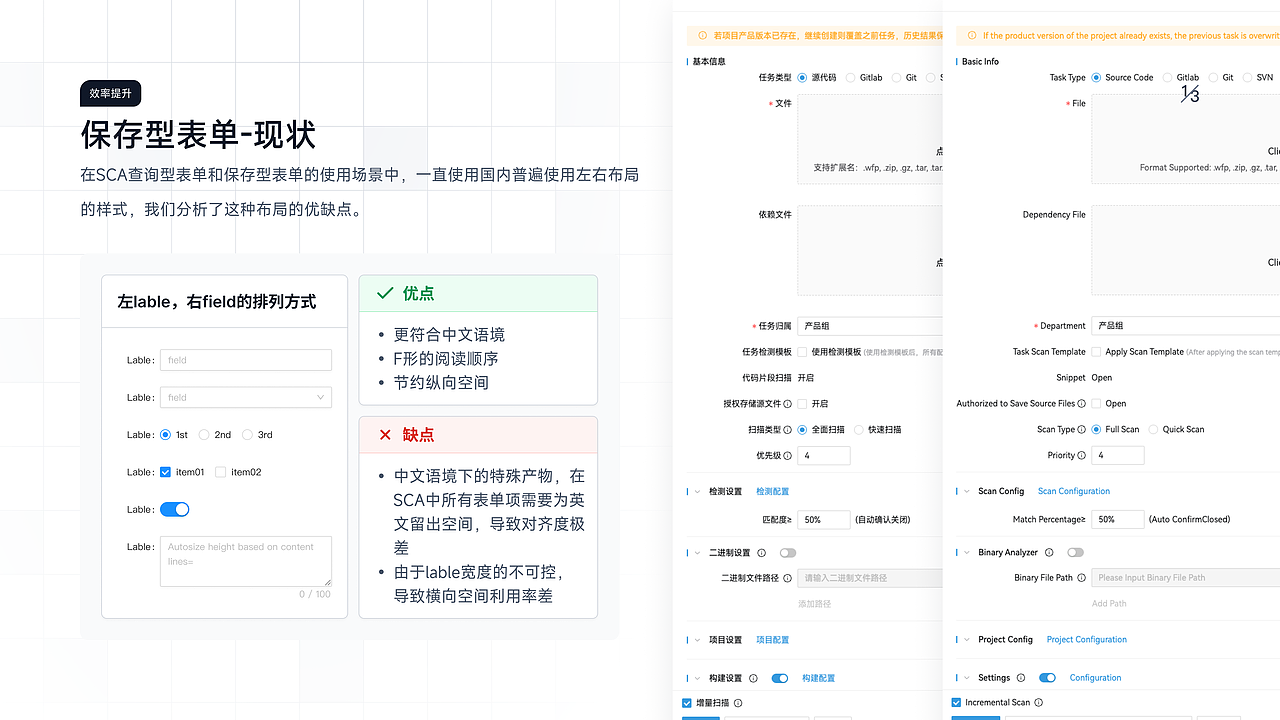Collapse the Project Config section

coord(967,640)
